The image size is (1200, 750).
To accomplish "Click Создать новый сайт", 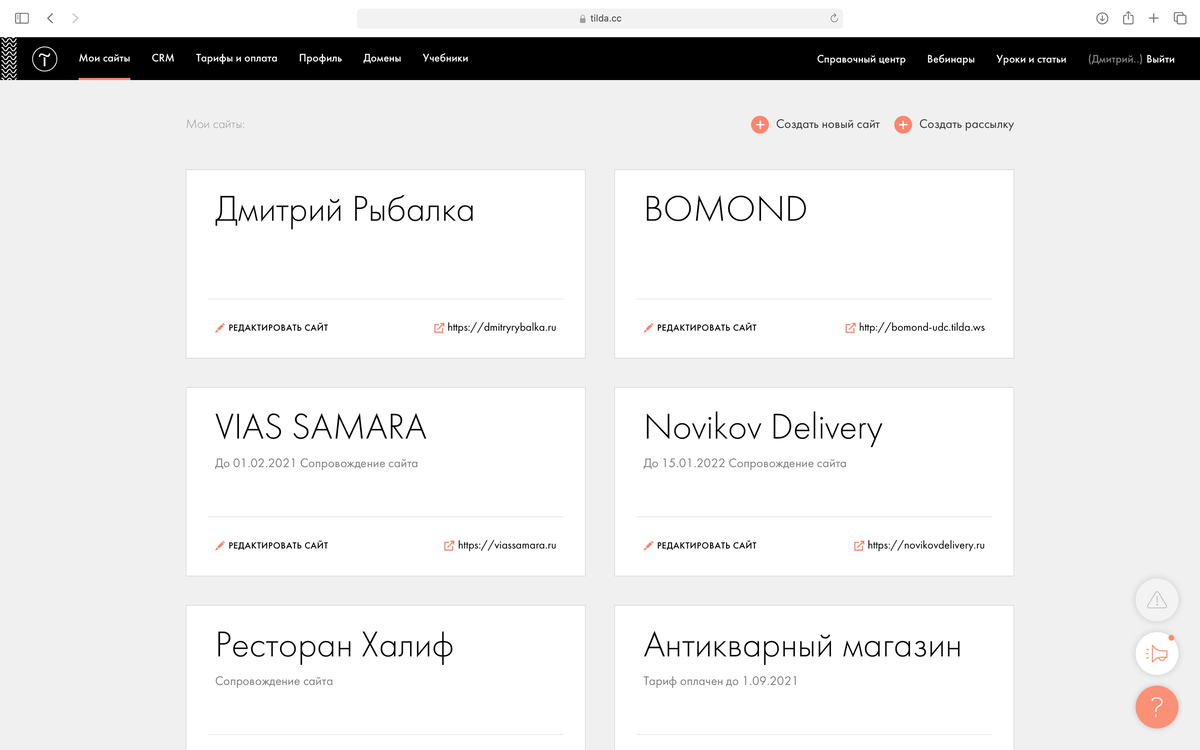I will [x=828, y=125].
